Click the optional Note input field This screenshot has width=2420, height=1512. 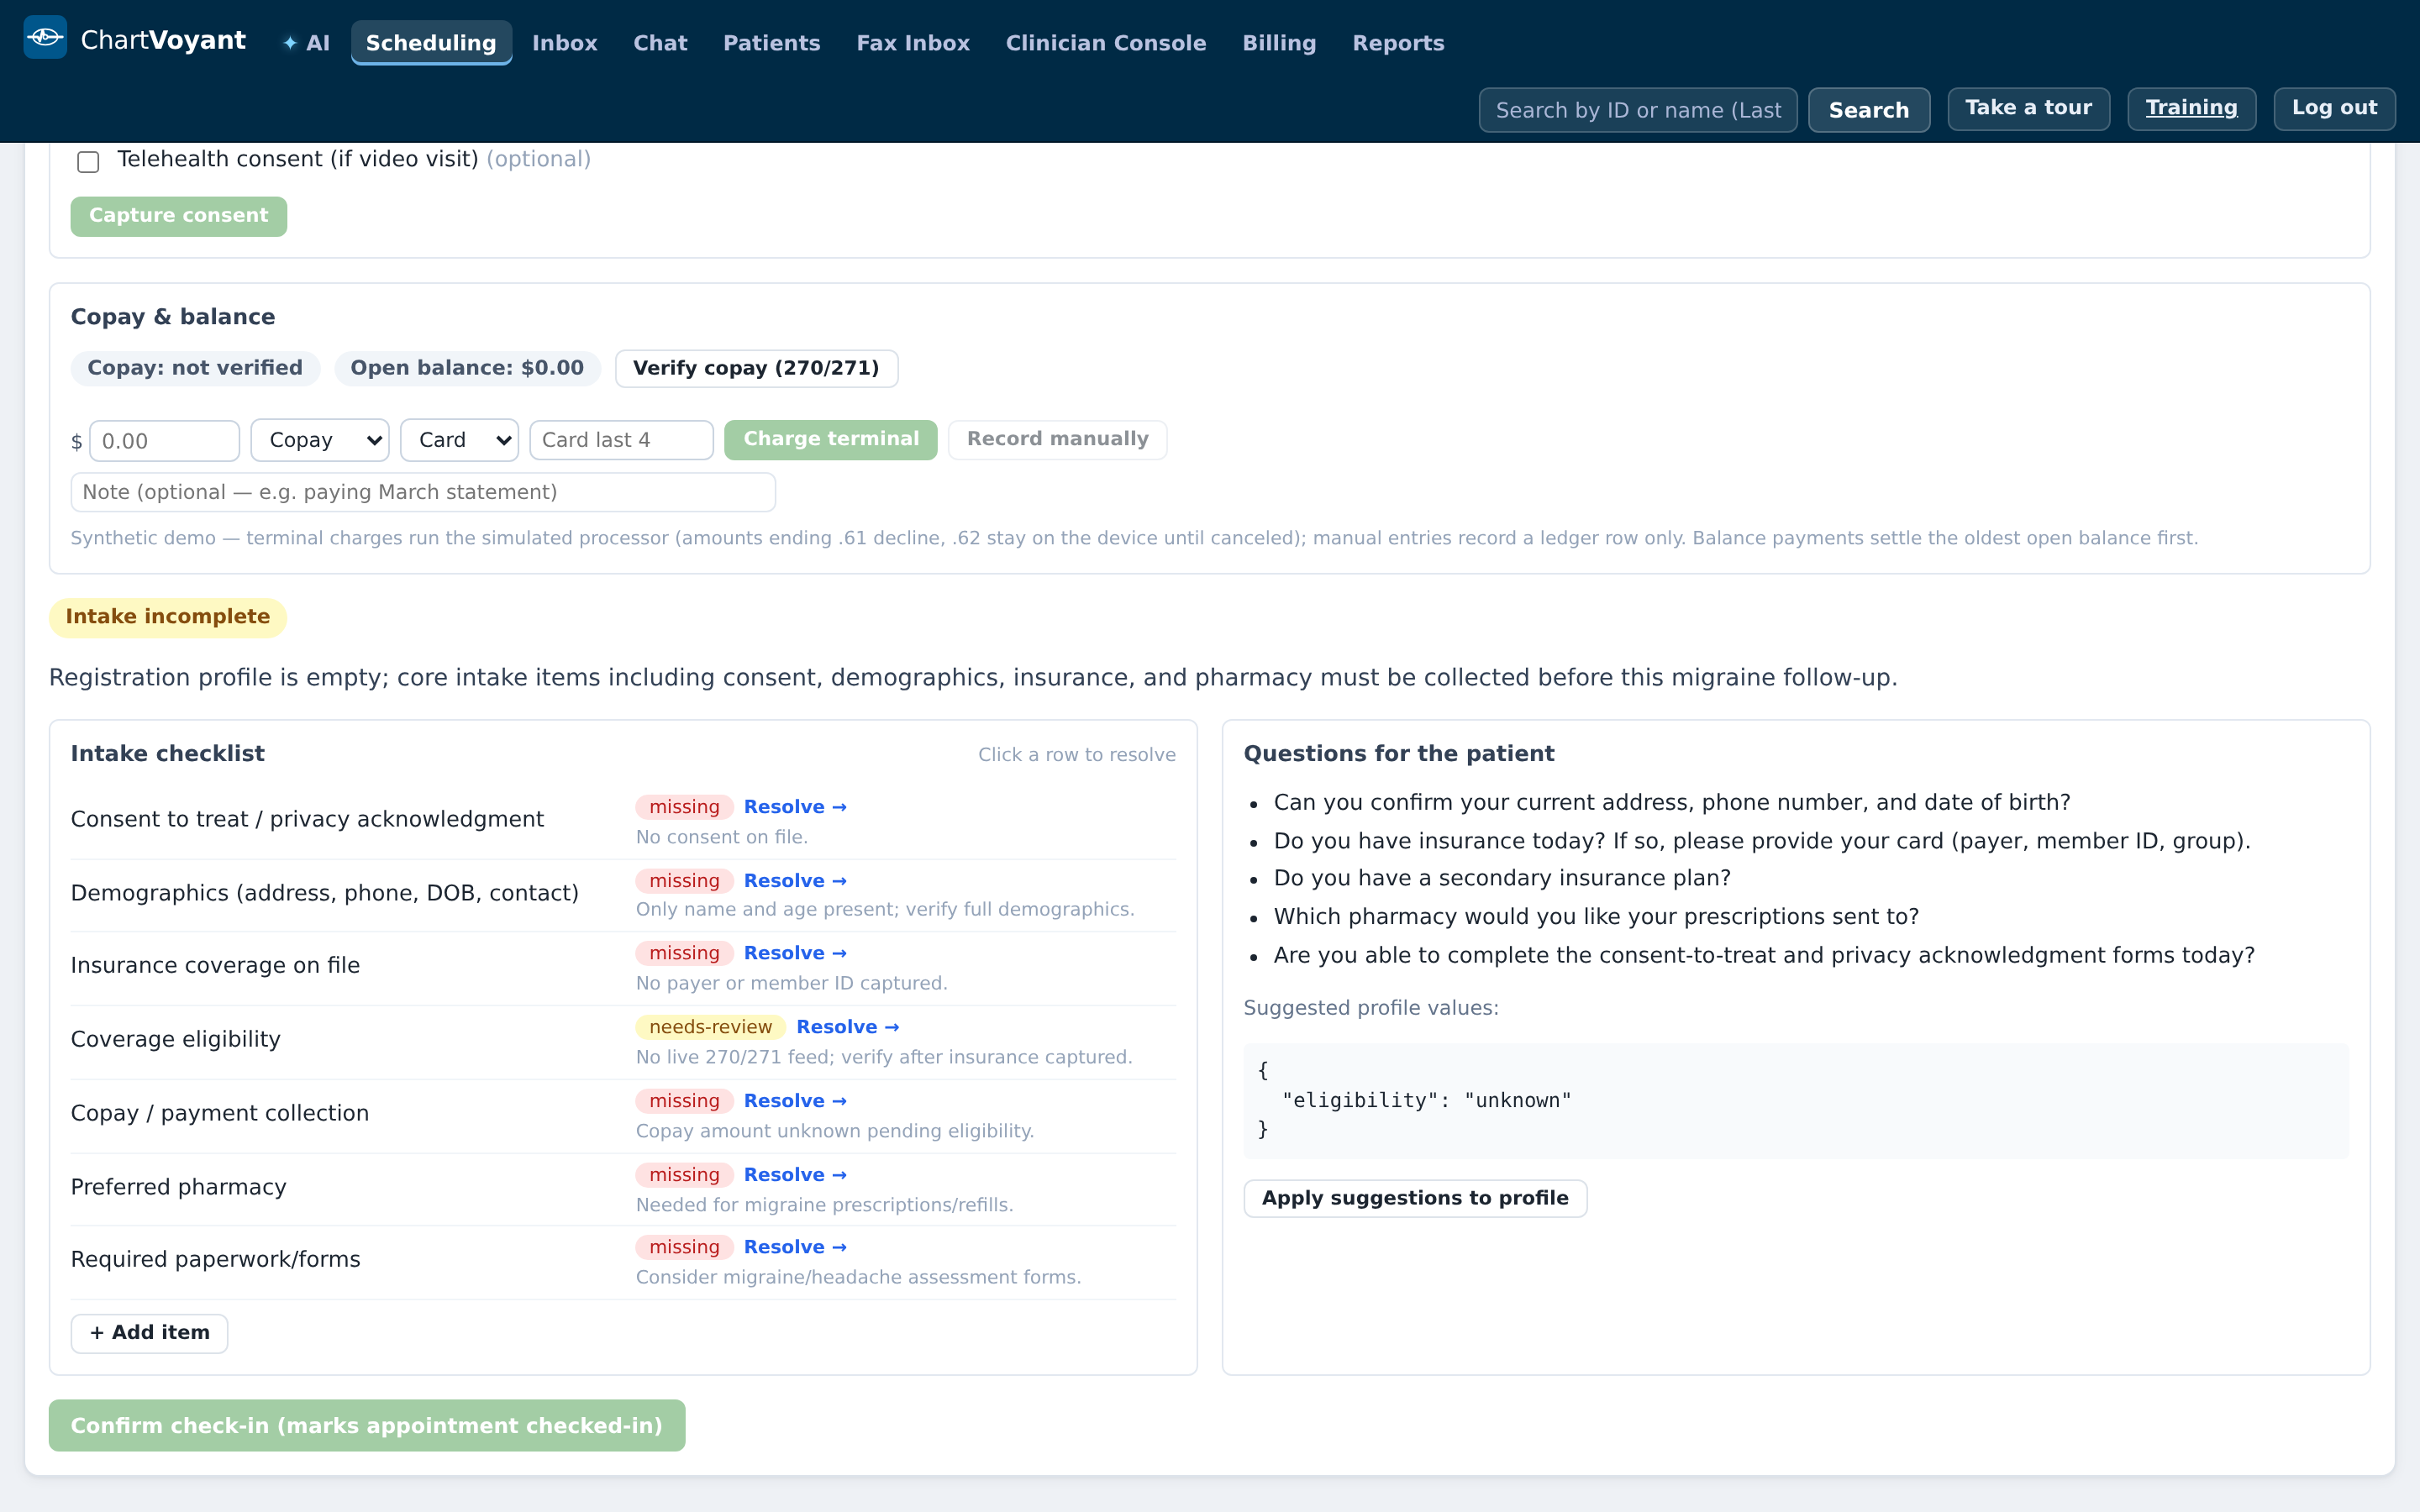tap(423, 492)
